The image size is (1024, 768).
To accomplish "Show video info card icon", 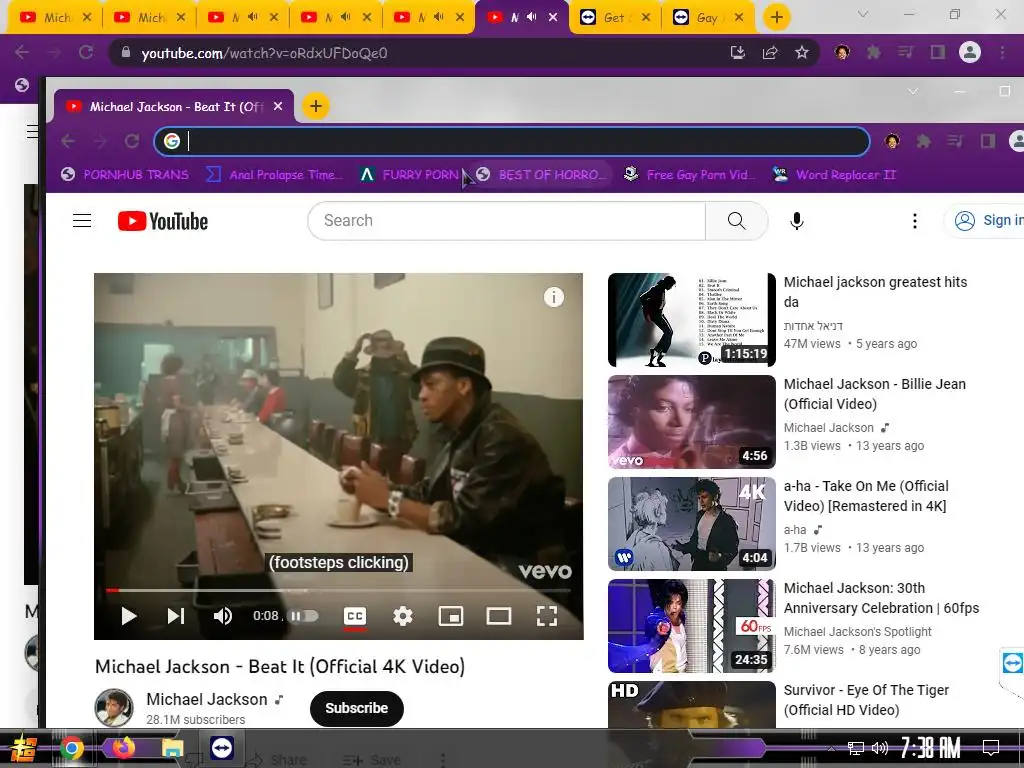I will [554, 297].
